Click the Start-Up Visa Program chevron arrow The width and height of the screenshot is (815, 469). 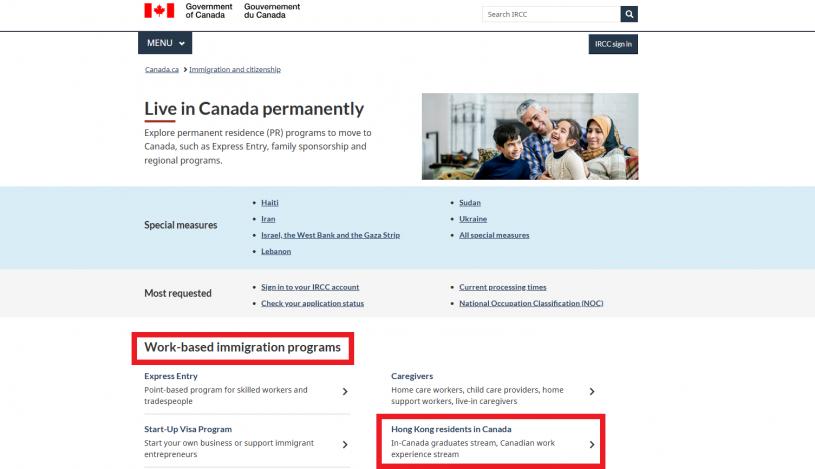[x=344, y=444]
